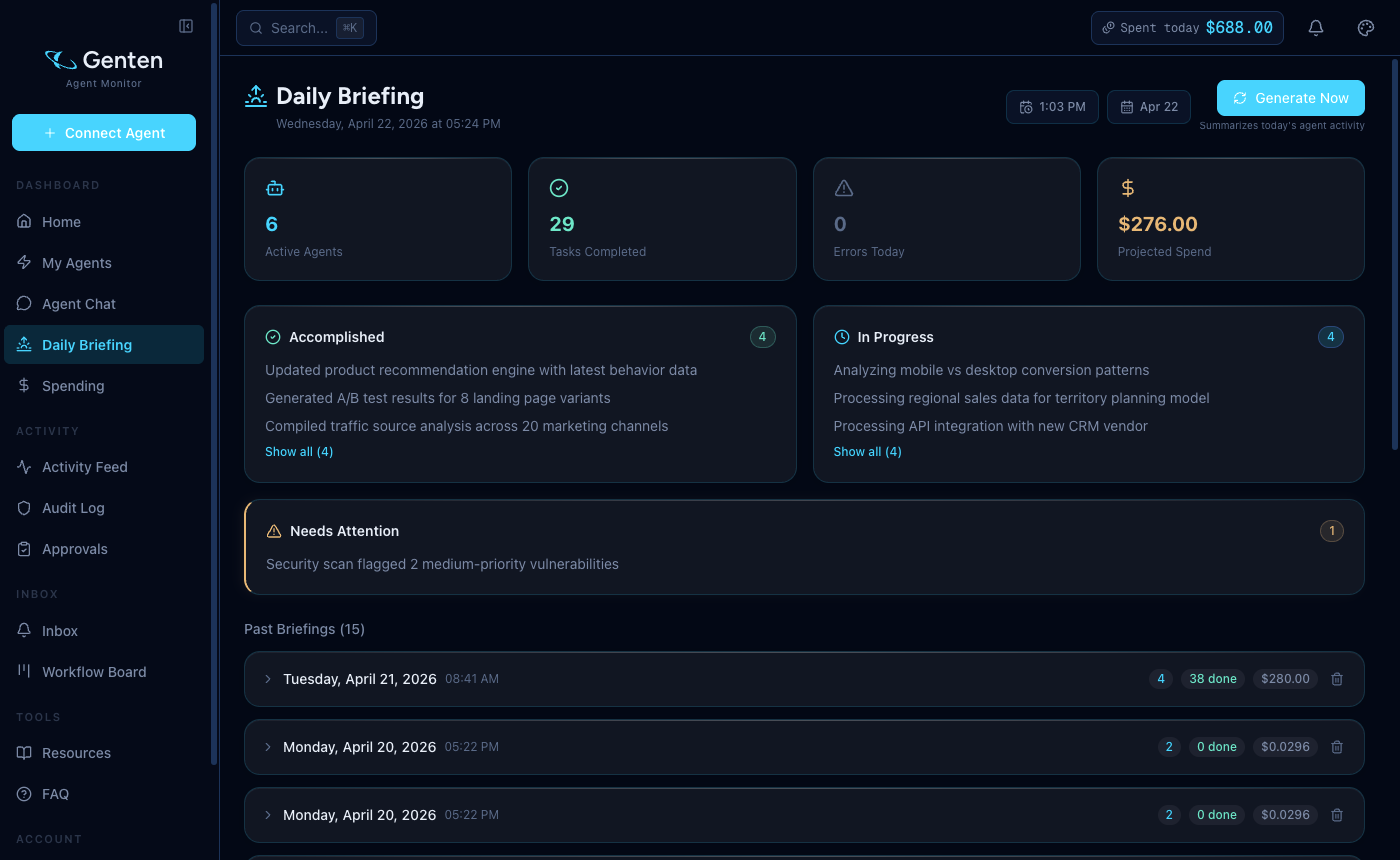This screenshot has width=1400, height=860.
Task: Open the Spending page
Action: tap(104, 385)
